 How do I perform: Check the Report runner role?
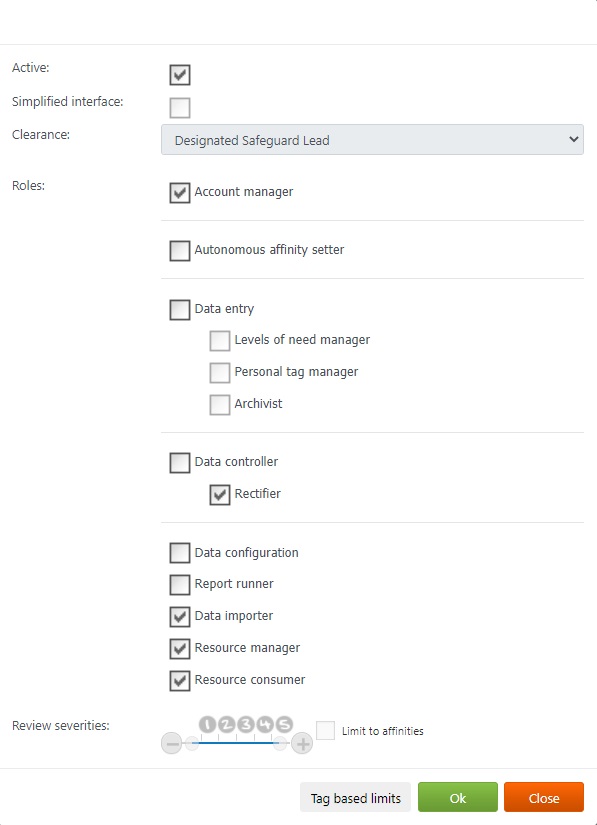(180, 585)
